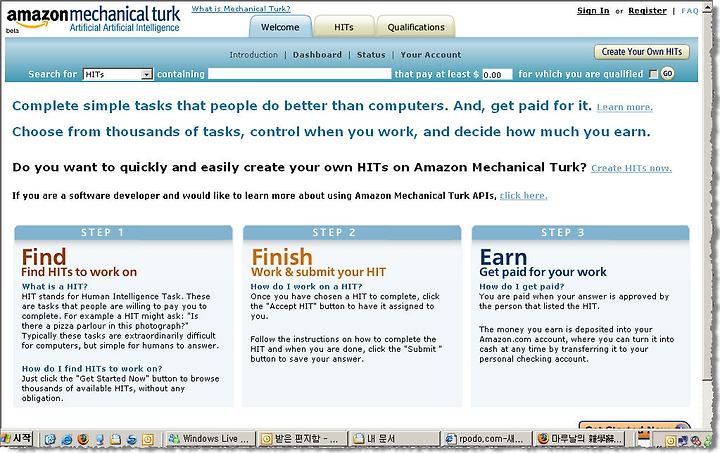The width and height of the screenshot is (720, 453).
Task: Click the blue swirl icon in quick launch
Action: click(132, 440)
